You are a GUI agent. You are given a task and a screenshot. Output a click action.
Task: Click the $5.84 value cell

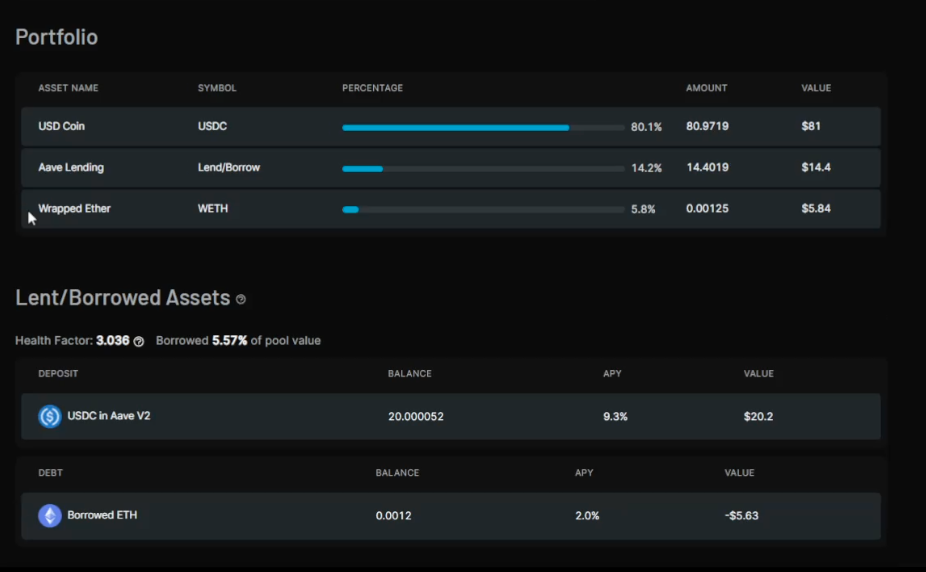[x=816, y=208]
